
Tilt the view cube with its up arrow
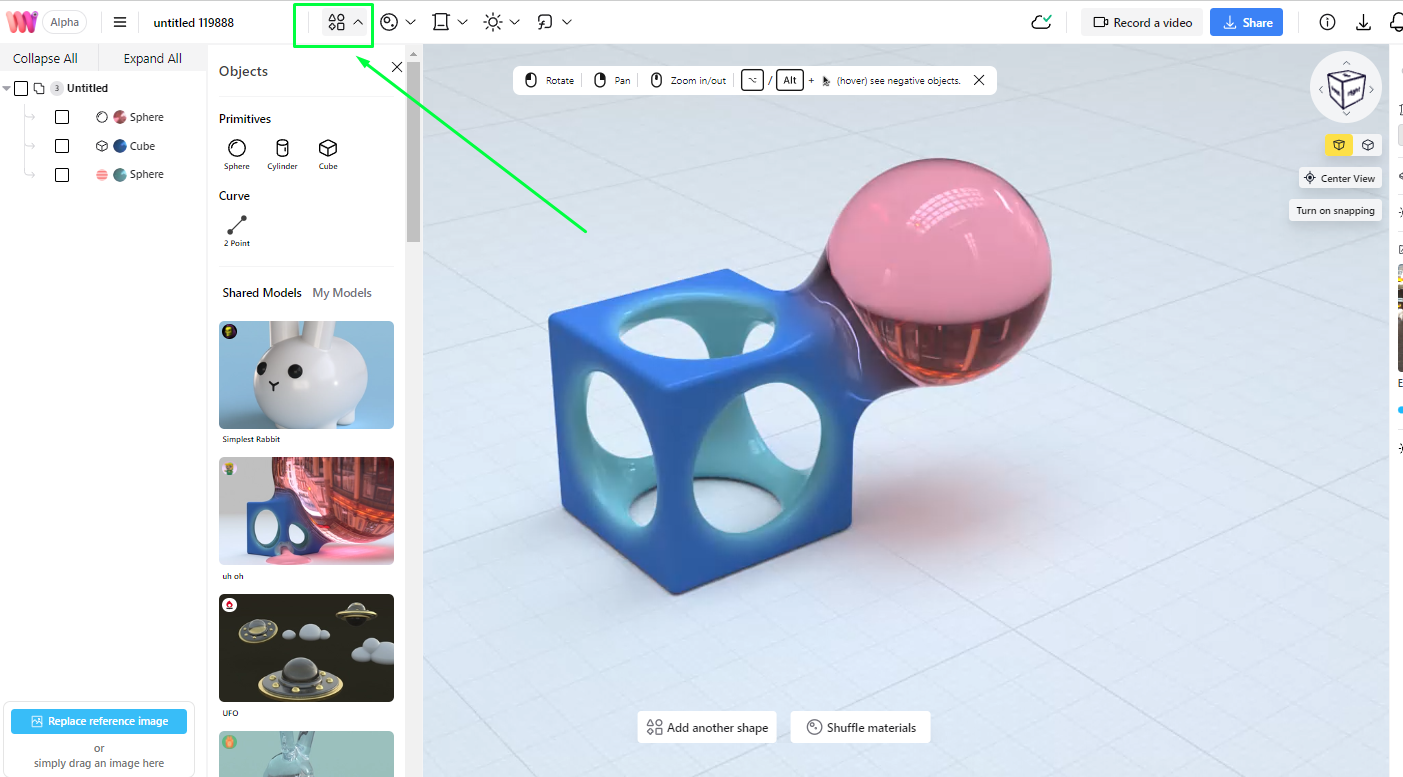pyautogui.click(x=1346, y=62)
